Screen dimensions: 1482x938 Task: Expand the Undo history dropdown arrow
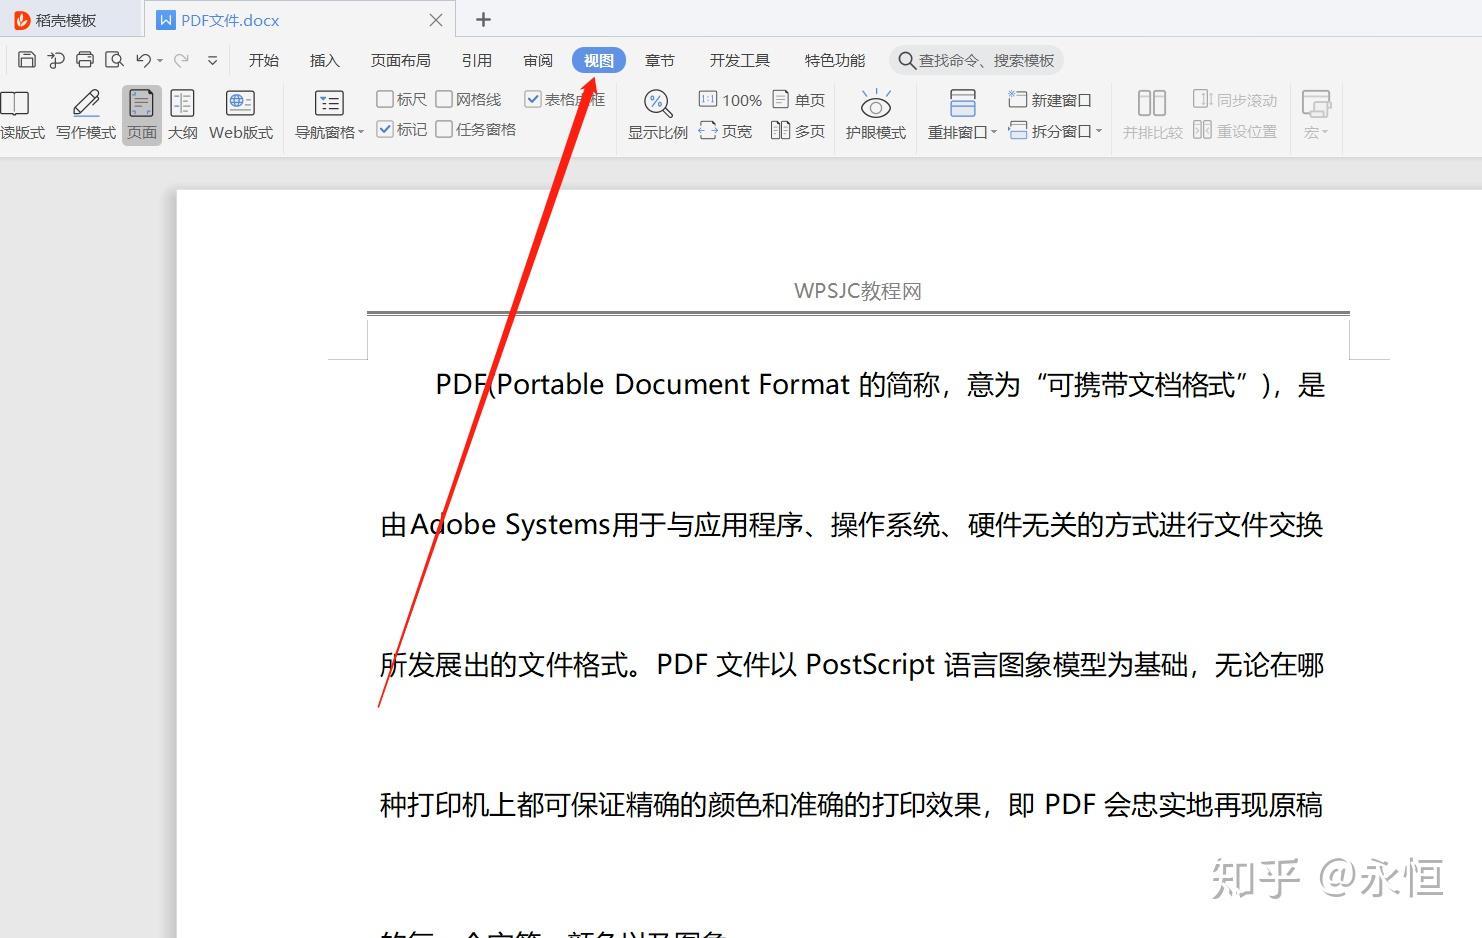point(160,61)
